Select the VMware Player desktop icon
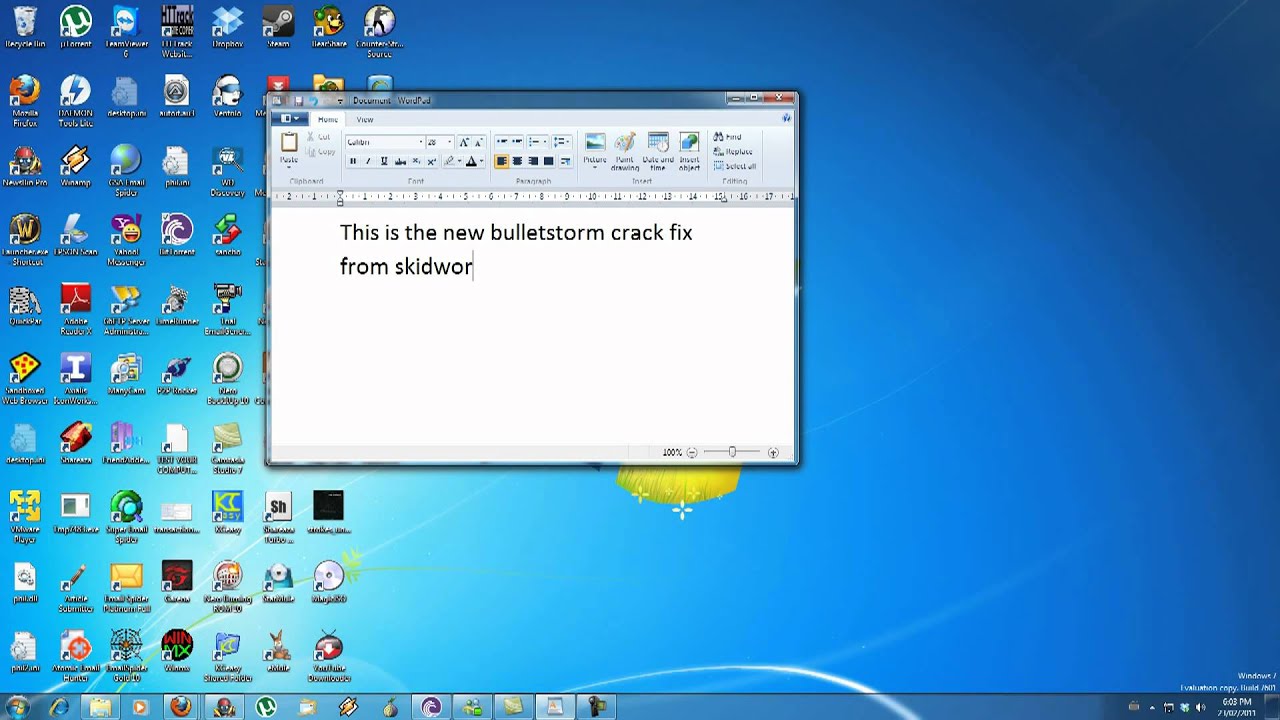Image resolution: width=1280 pixels, height=720 pixels. [x=25, y=516]
